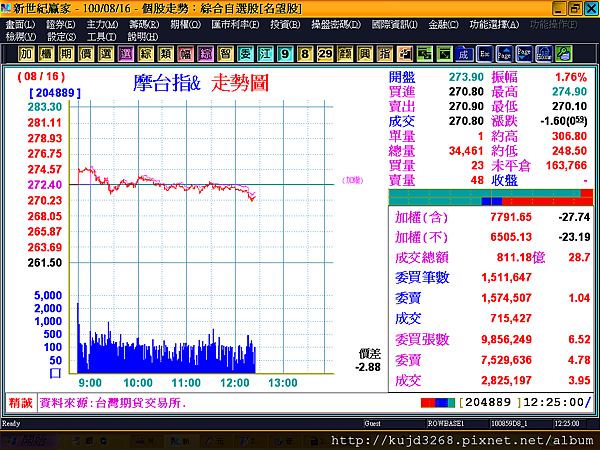The height and width of the screenshot is (450, 600).
Task: Click the blue 成 folder toolbar icon
Action: click(464, 54)
